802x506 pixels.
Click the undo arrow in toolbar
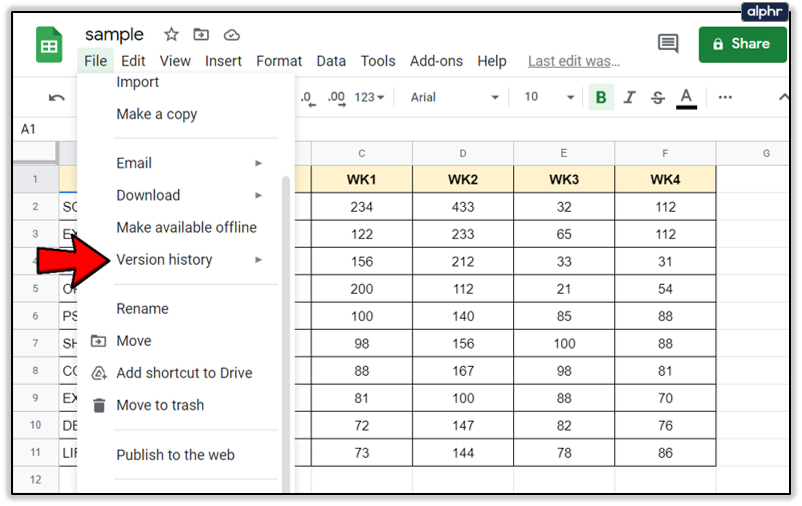pyautogui.click(x=57, y=97)
